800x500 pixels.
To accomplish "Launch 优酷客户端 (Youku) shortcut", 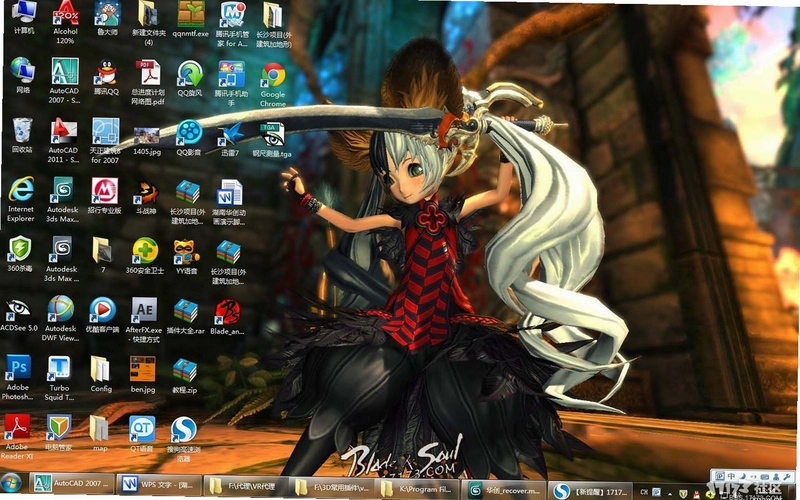I will [103, 315].
